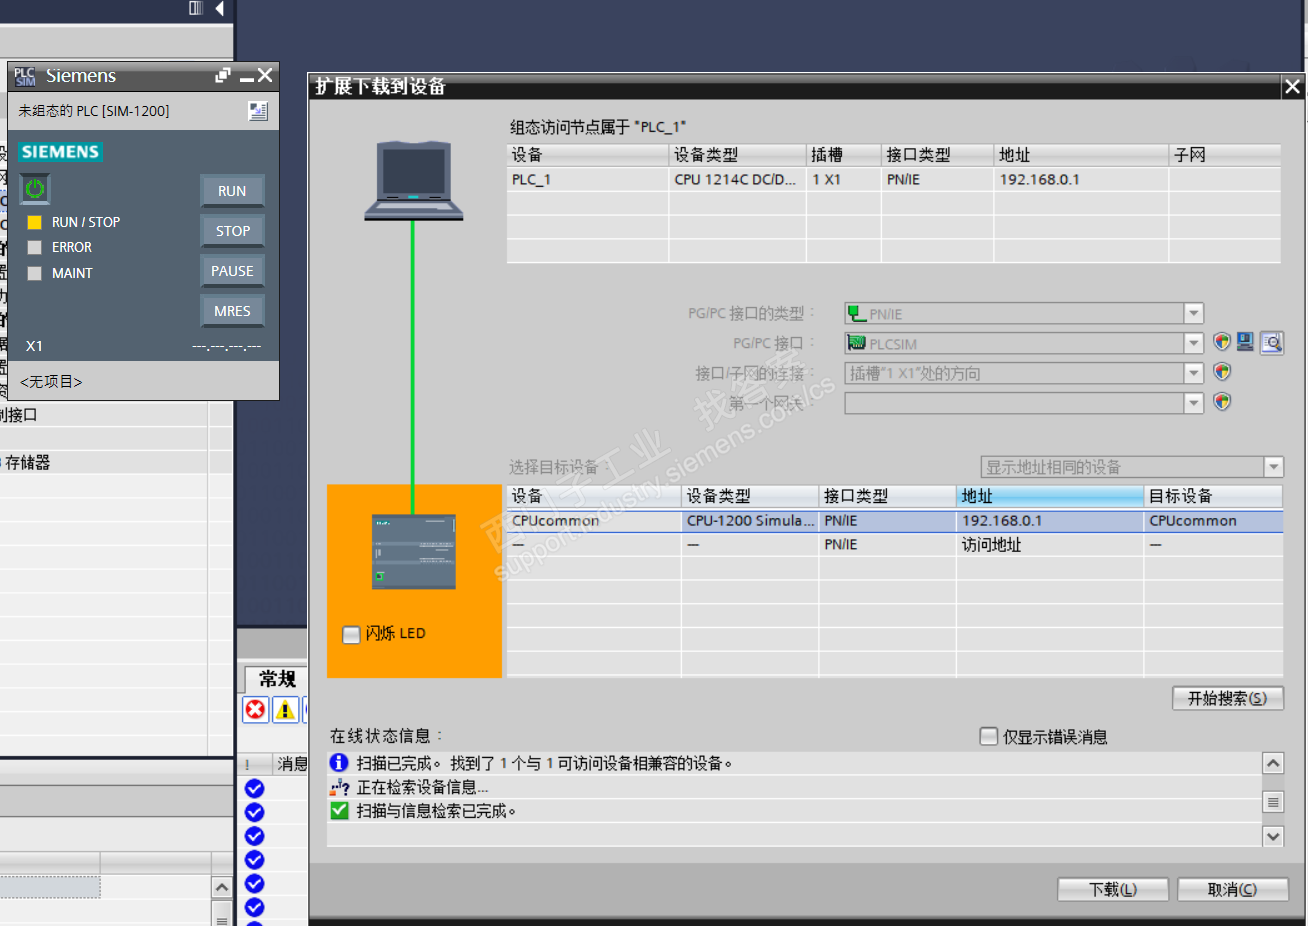1308x926 pixels.
Task: Click the 开始搜索 button
Action: pyautogui.click(x=1227, y=698)
